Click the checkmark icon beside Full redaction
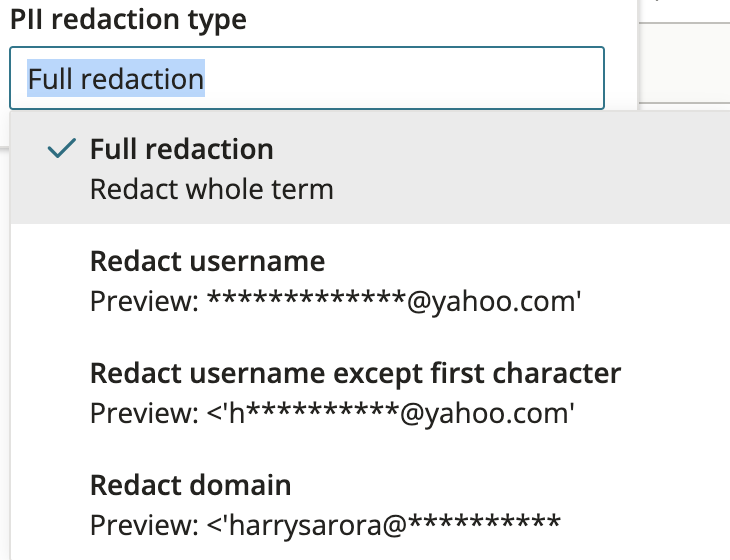The image size is (730, 560). tap(61, 148)
